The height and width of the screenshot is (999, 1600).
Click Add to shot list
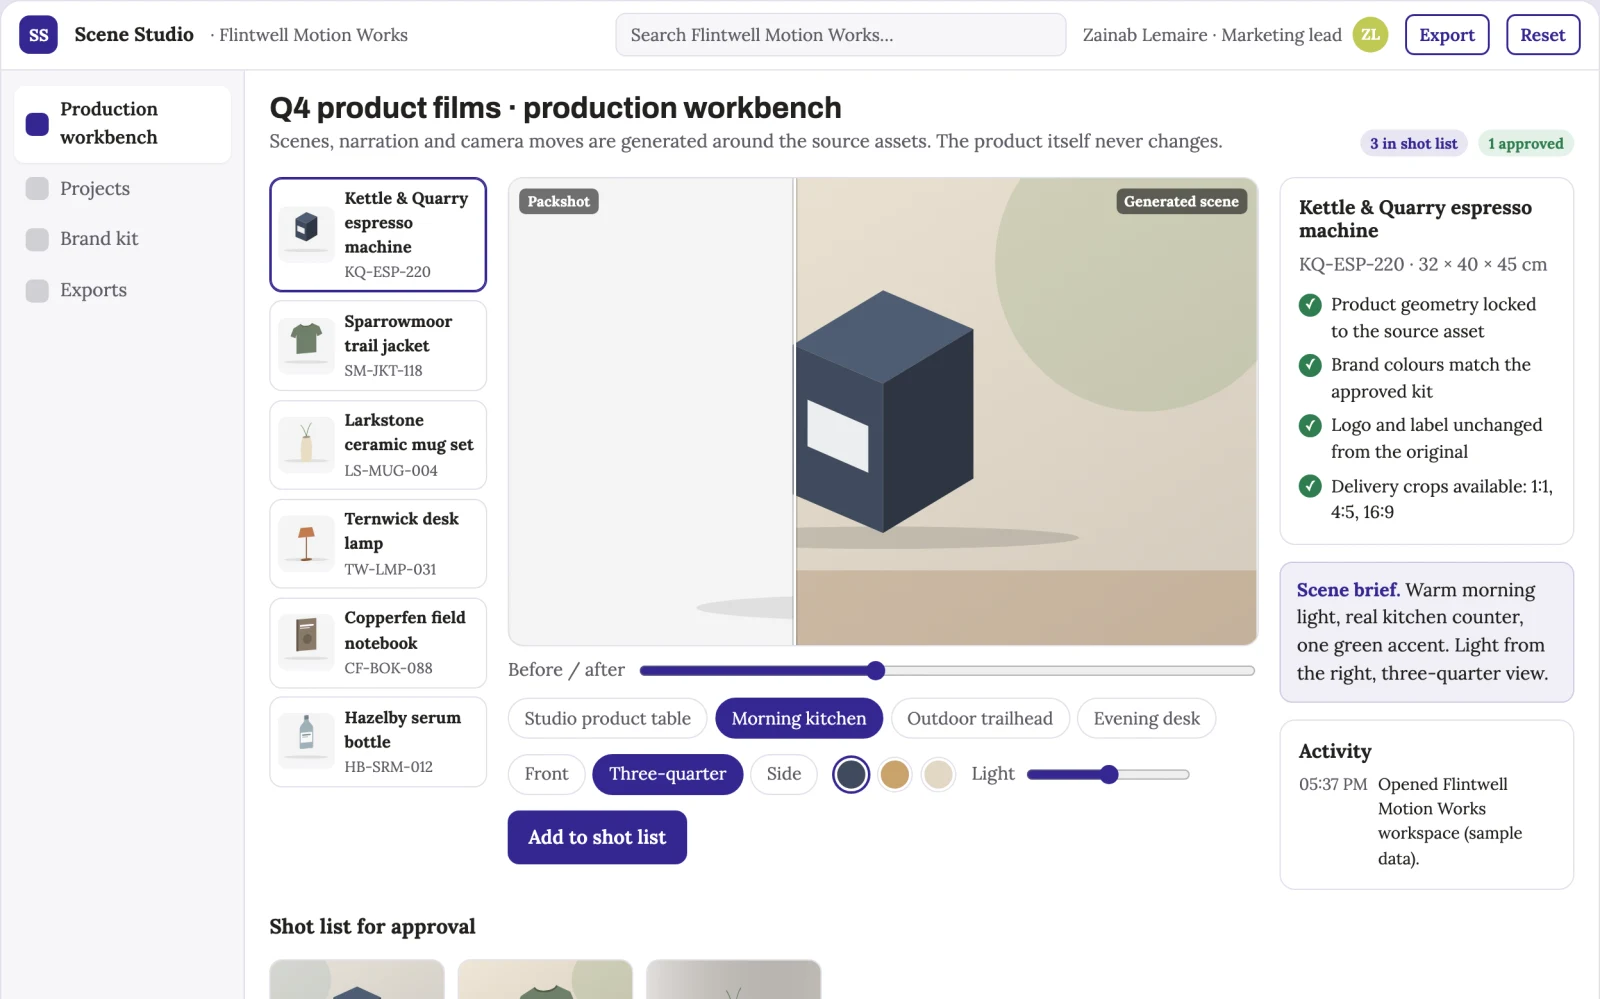[x=597, y=837]
